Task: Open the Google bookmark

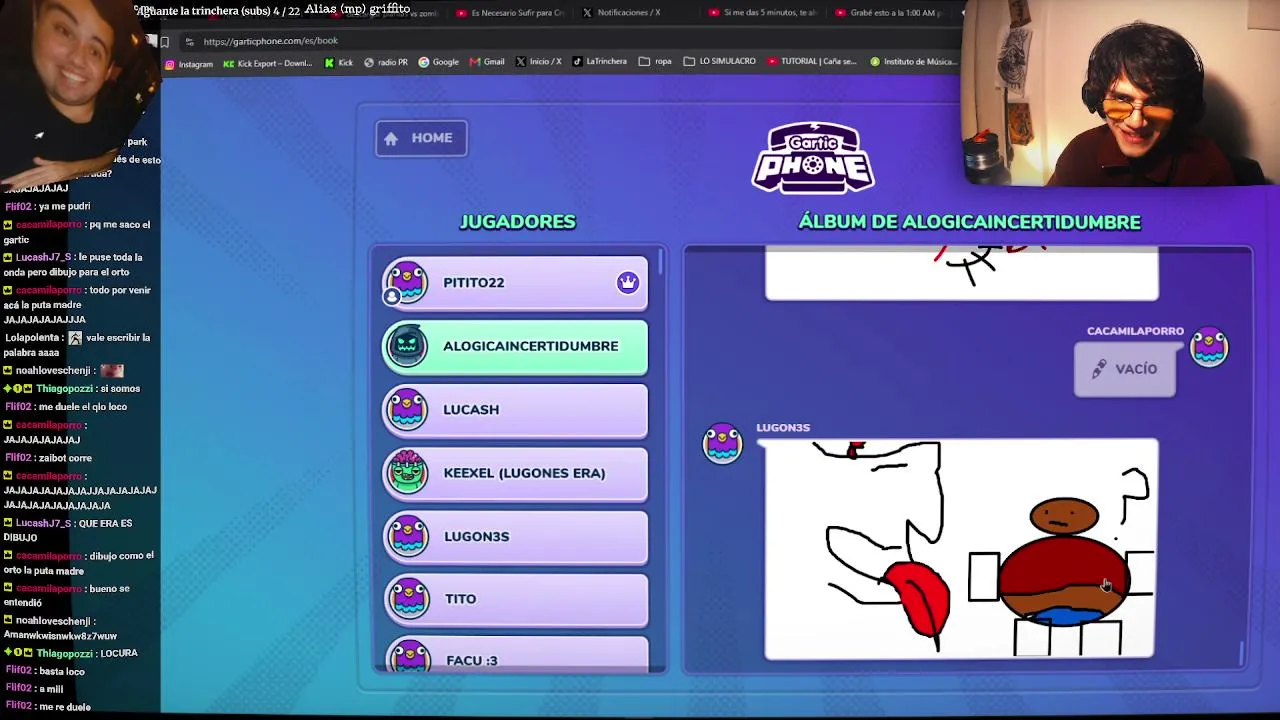Action: point(438,62)
